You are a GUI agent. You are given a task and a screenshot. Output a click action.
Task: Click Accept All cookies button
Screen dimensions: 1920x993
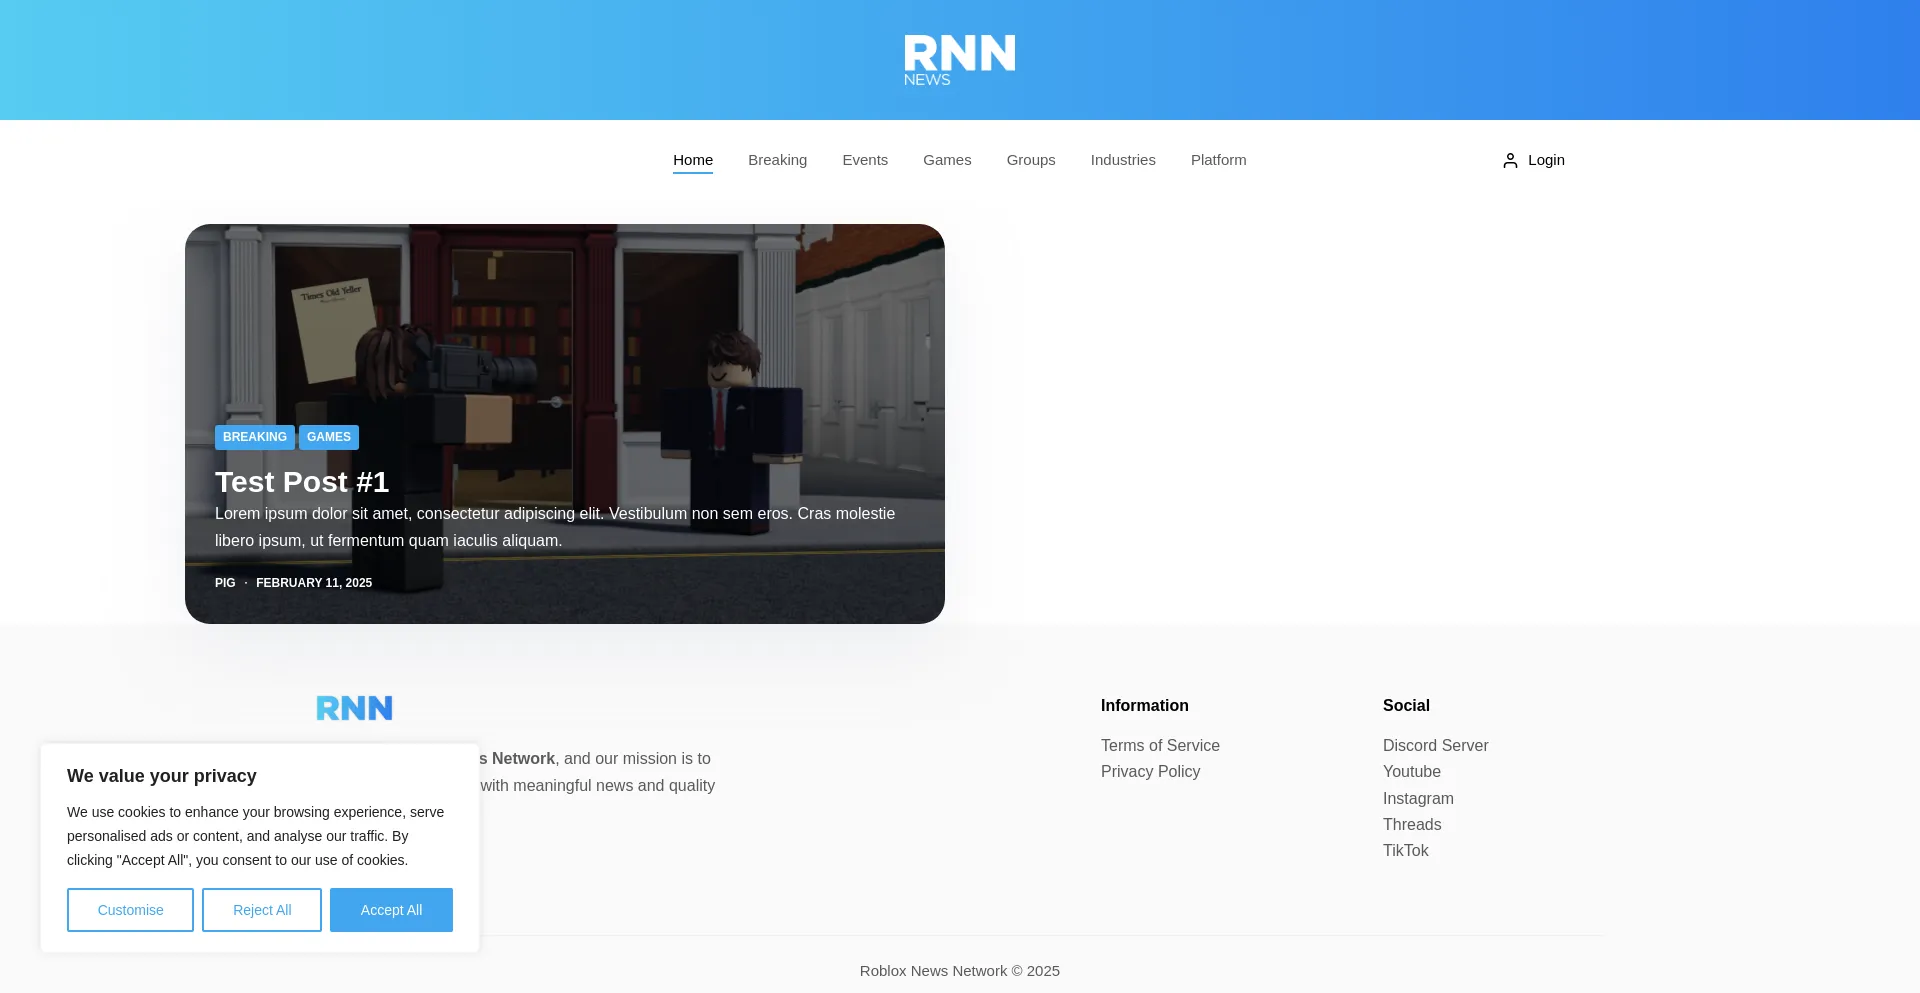(391, 910)
